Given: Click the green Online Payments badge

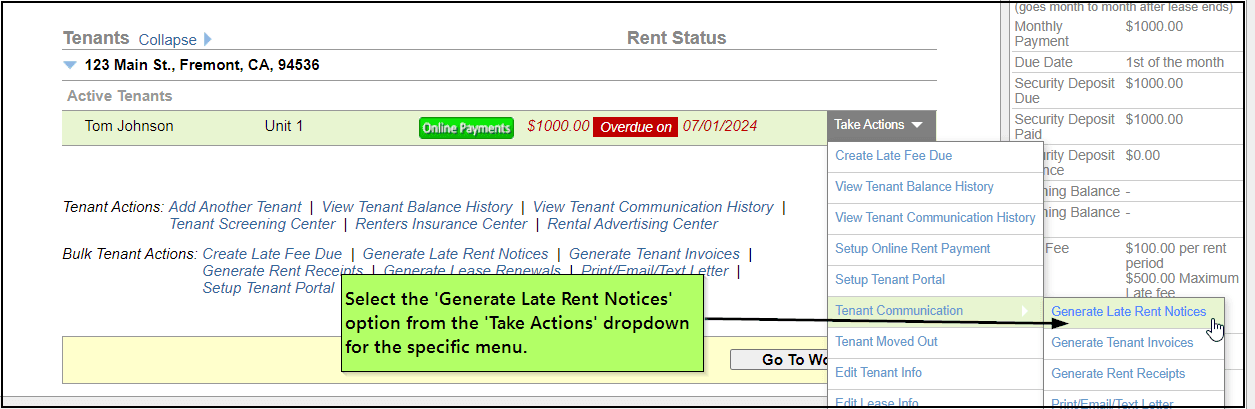Looking at the screenshot, I should click(466, 128).
